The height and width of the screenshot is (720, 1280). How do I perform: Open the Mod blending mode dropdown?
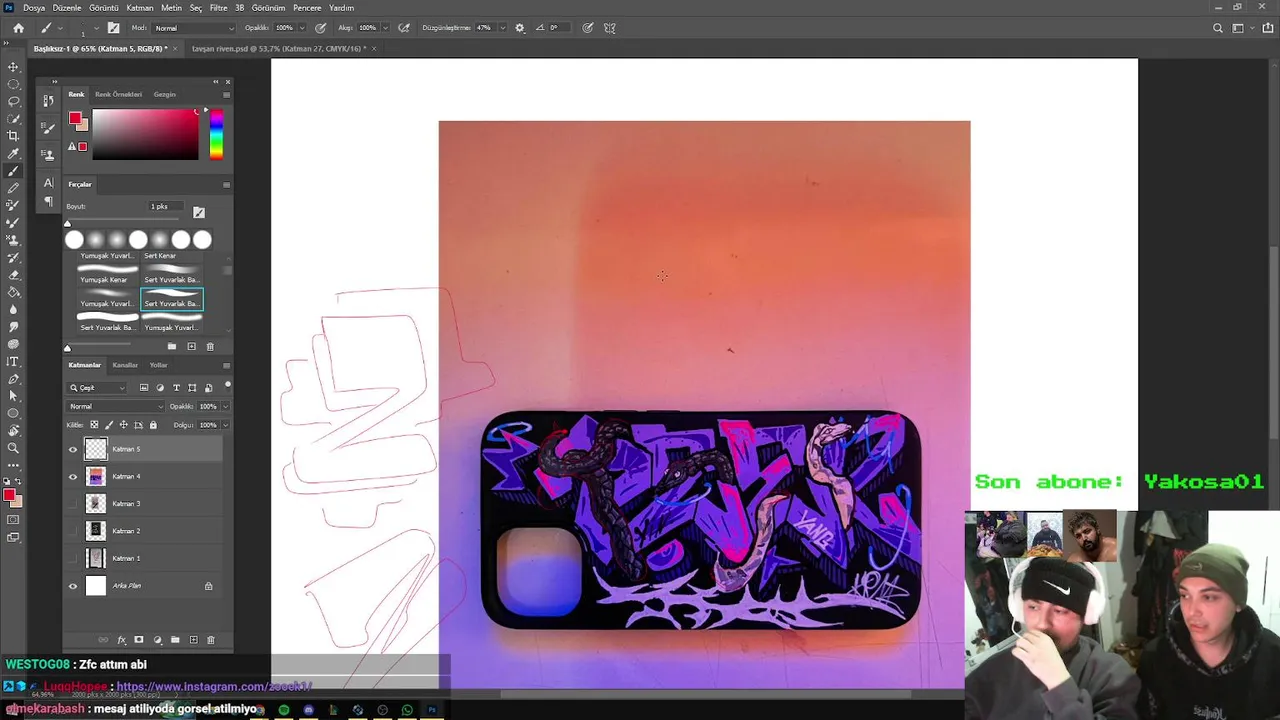[x=195, y=28]
